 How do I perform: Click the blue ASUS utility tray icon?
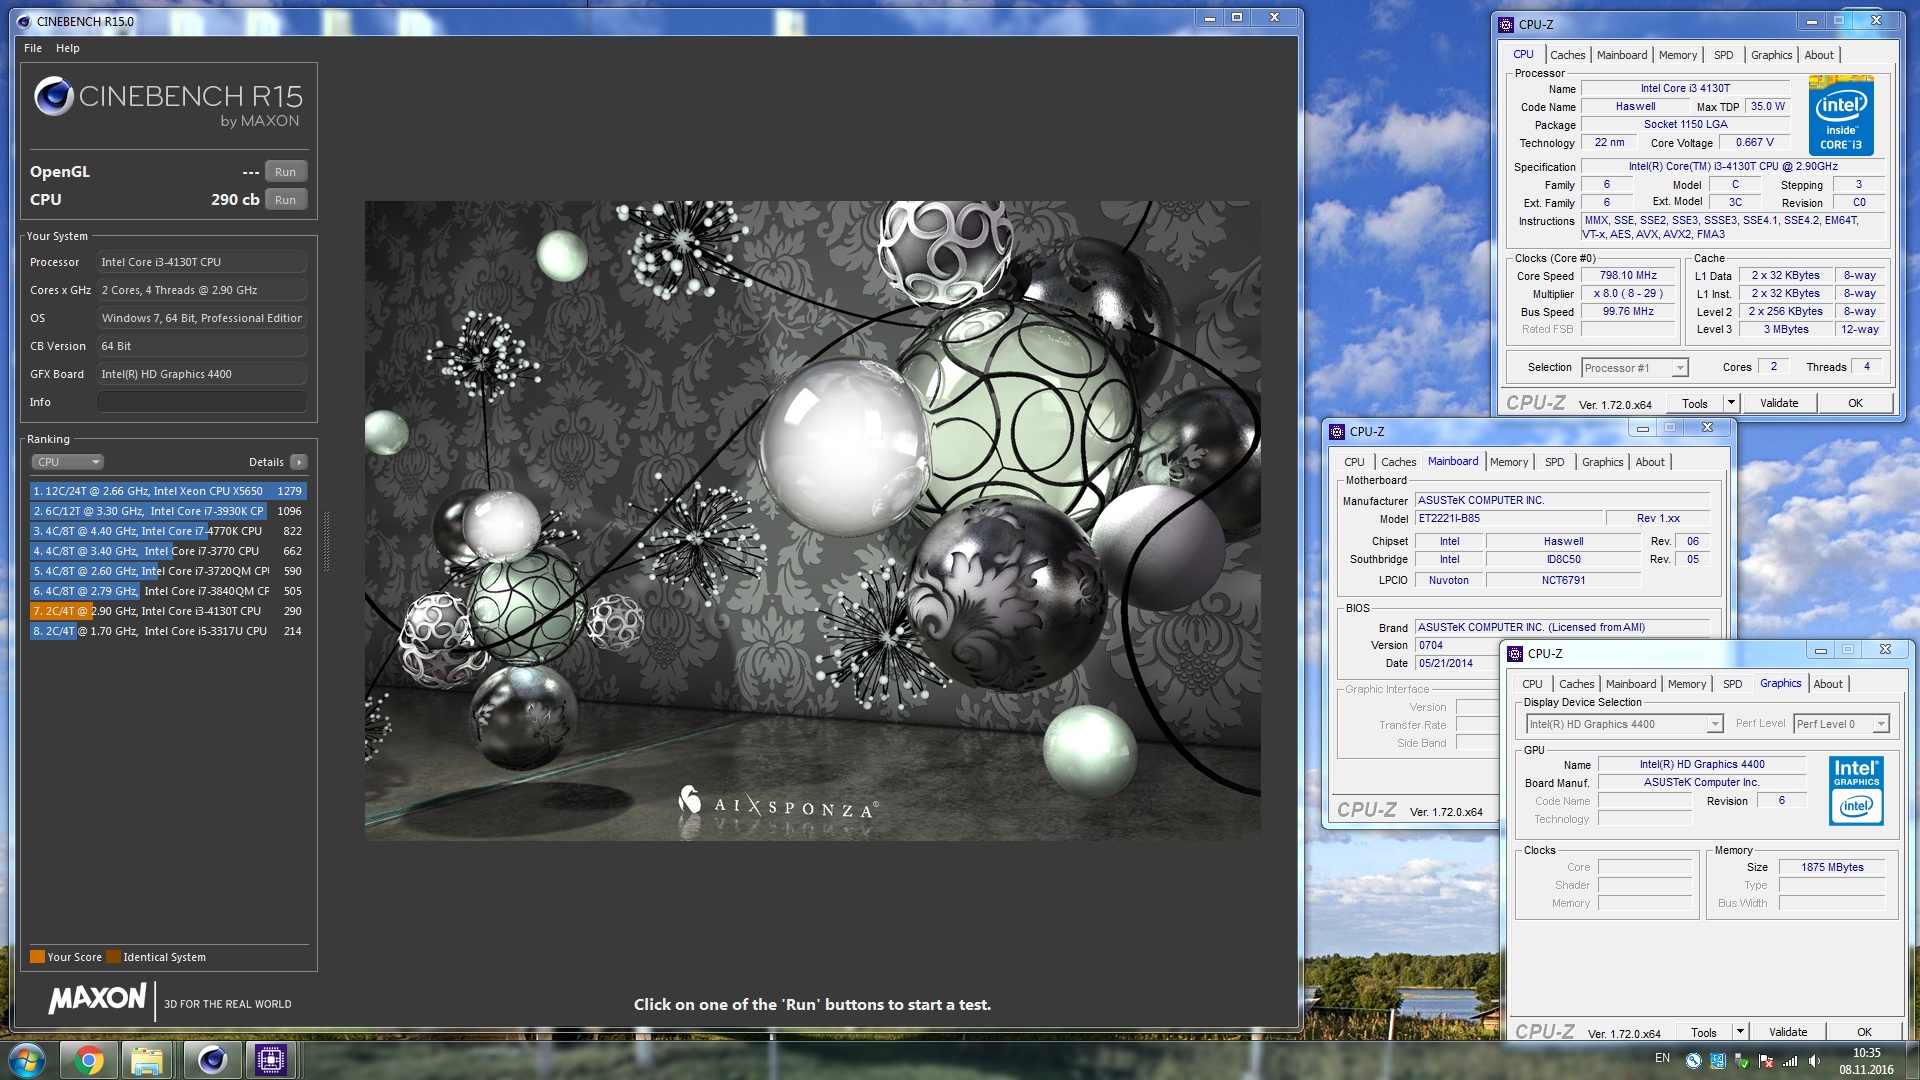click(x=1718, y=1061)
